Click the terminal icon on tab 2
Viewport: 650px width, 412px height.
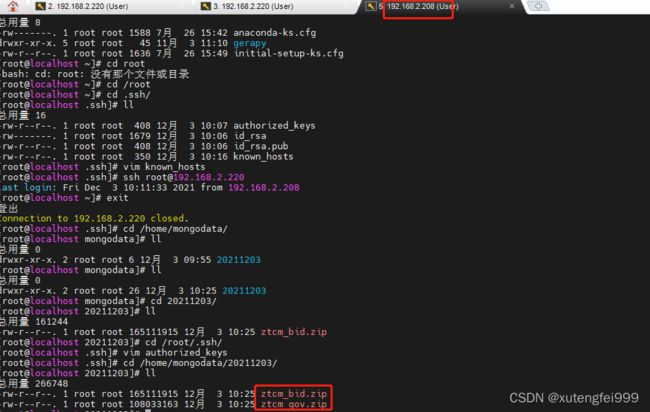pos(40,6)
